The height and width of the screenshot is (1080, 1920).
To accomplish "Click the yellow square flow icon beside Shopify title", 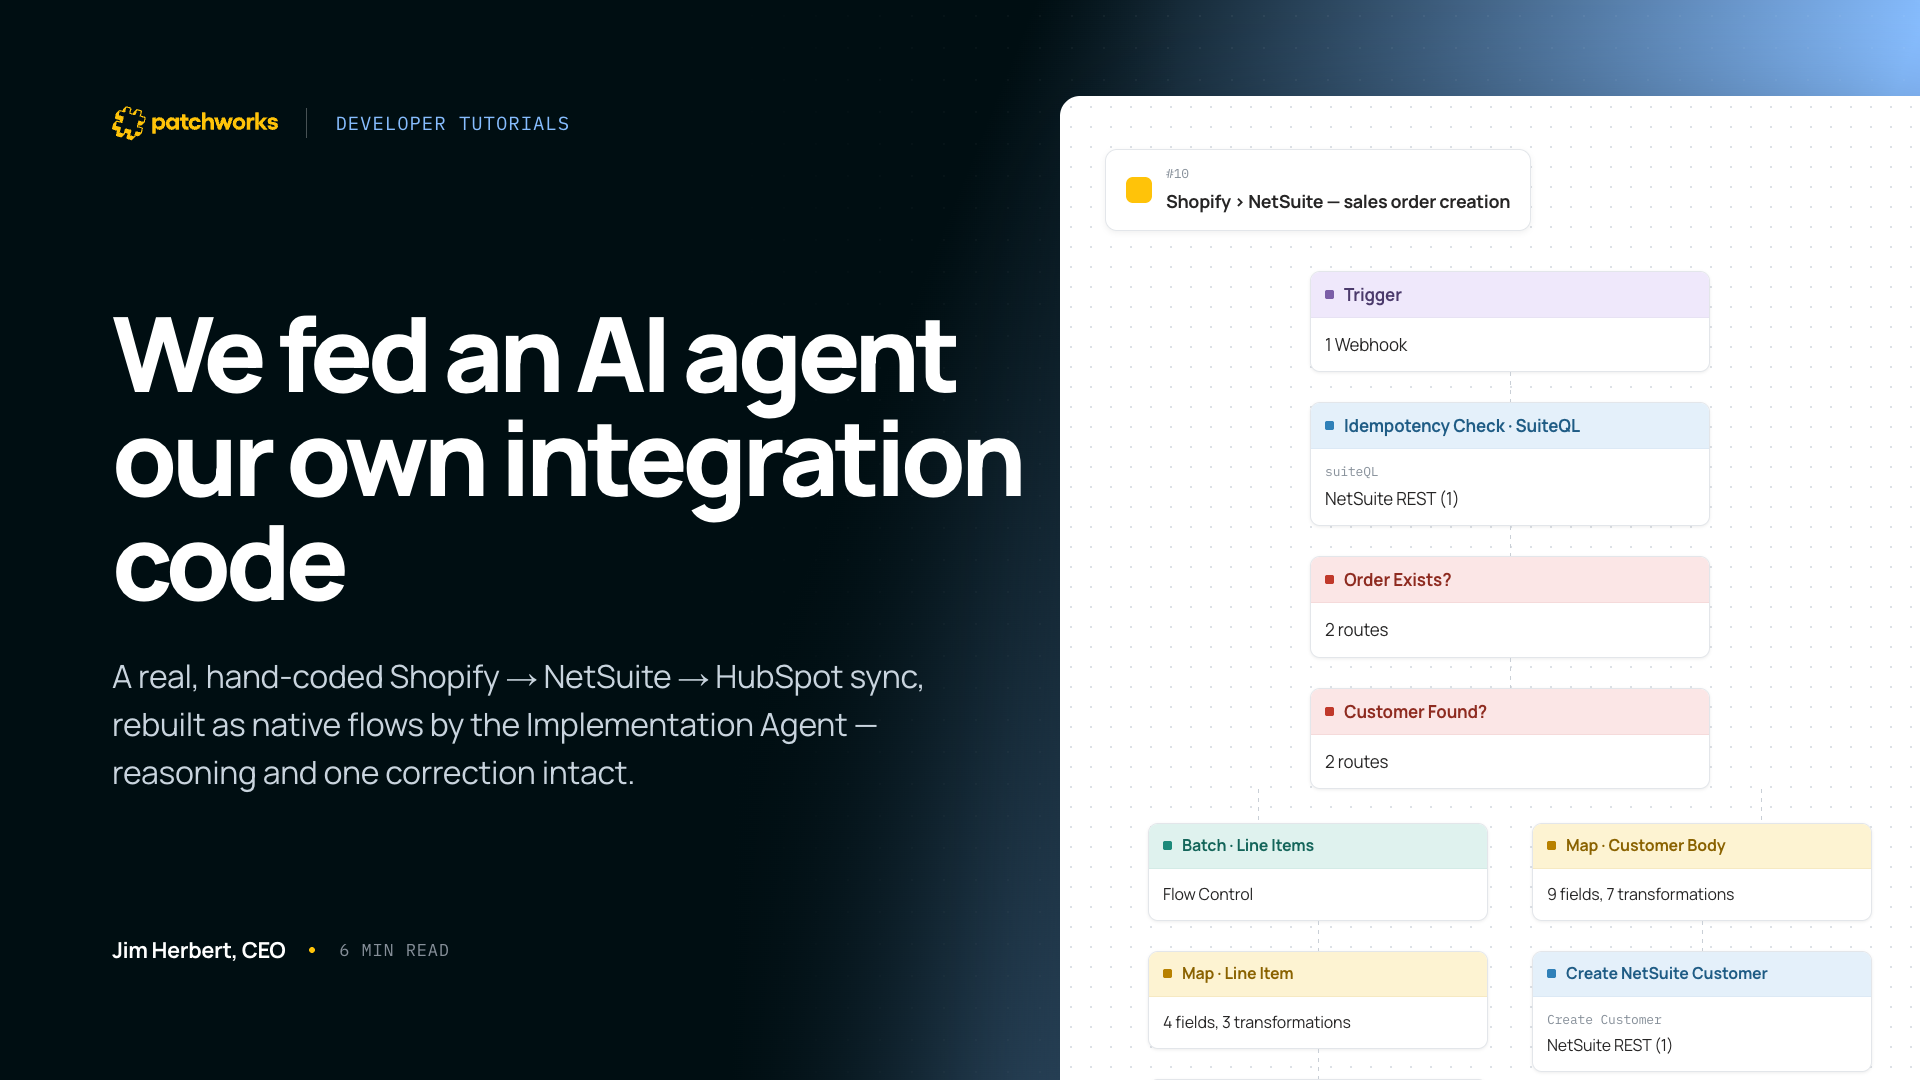I will (x=1139, y=190).
